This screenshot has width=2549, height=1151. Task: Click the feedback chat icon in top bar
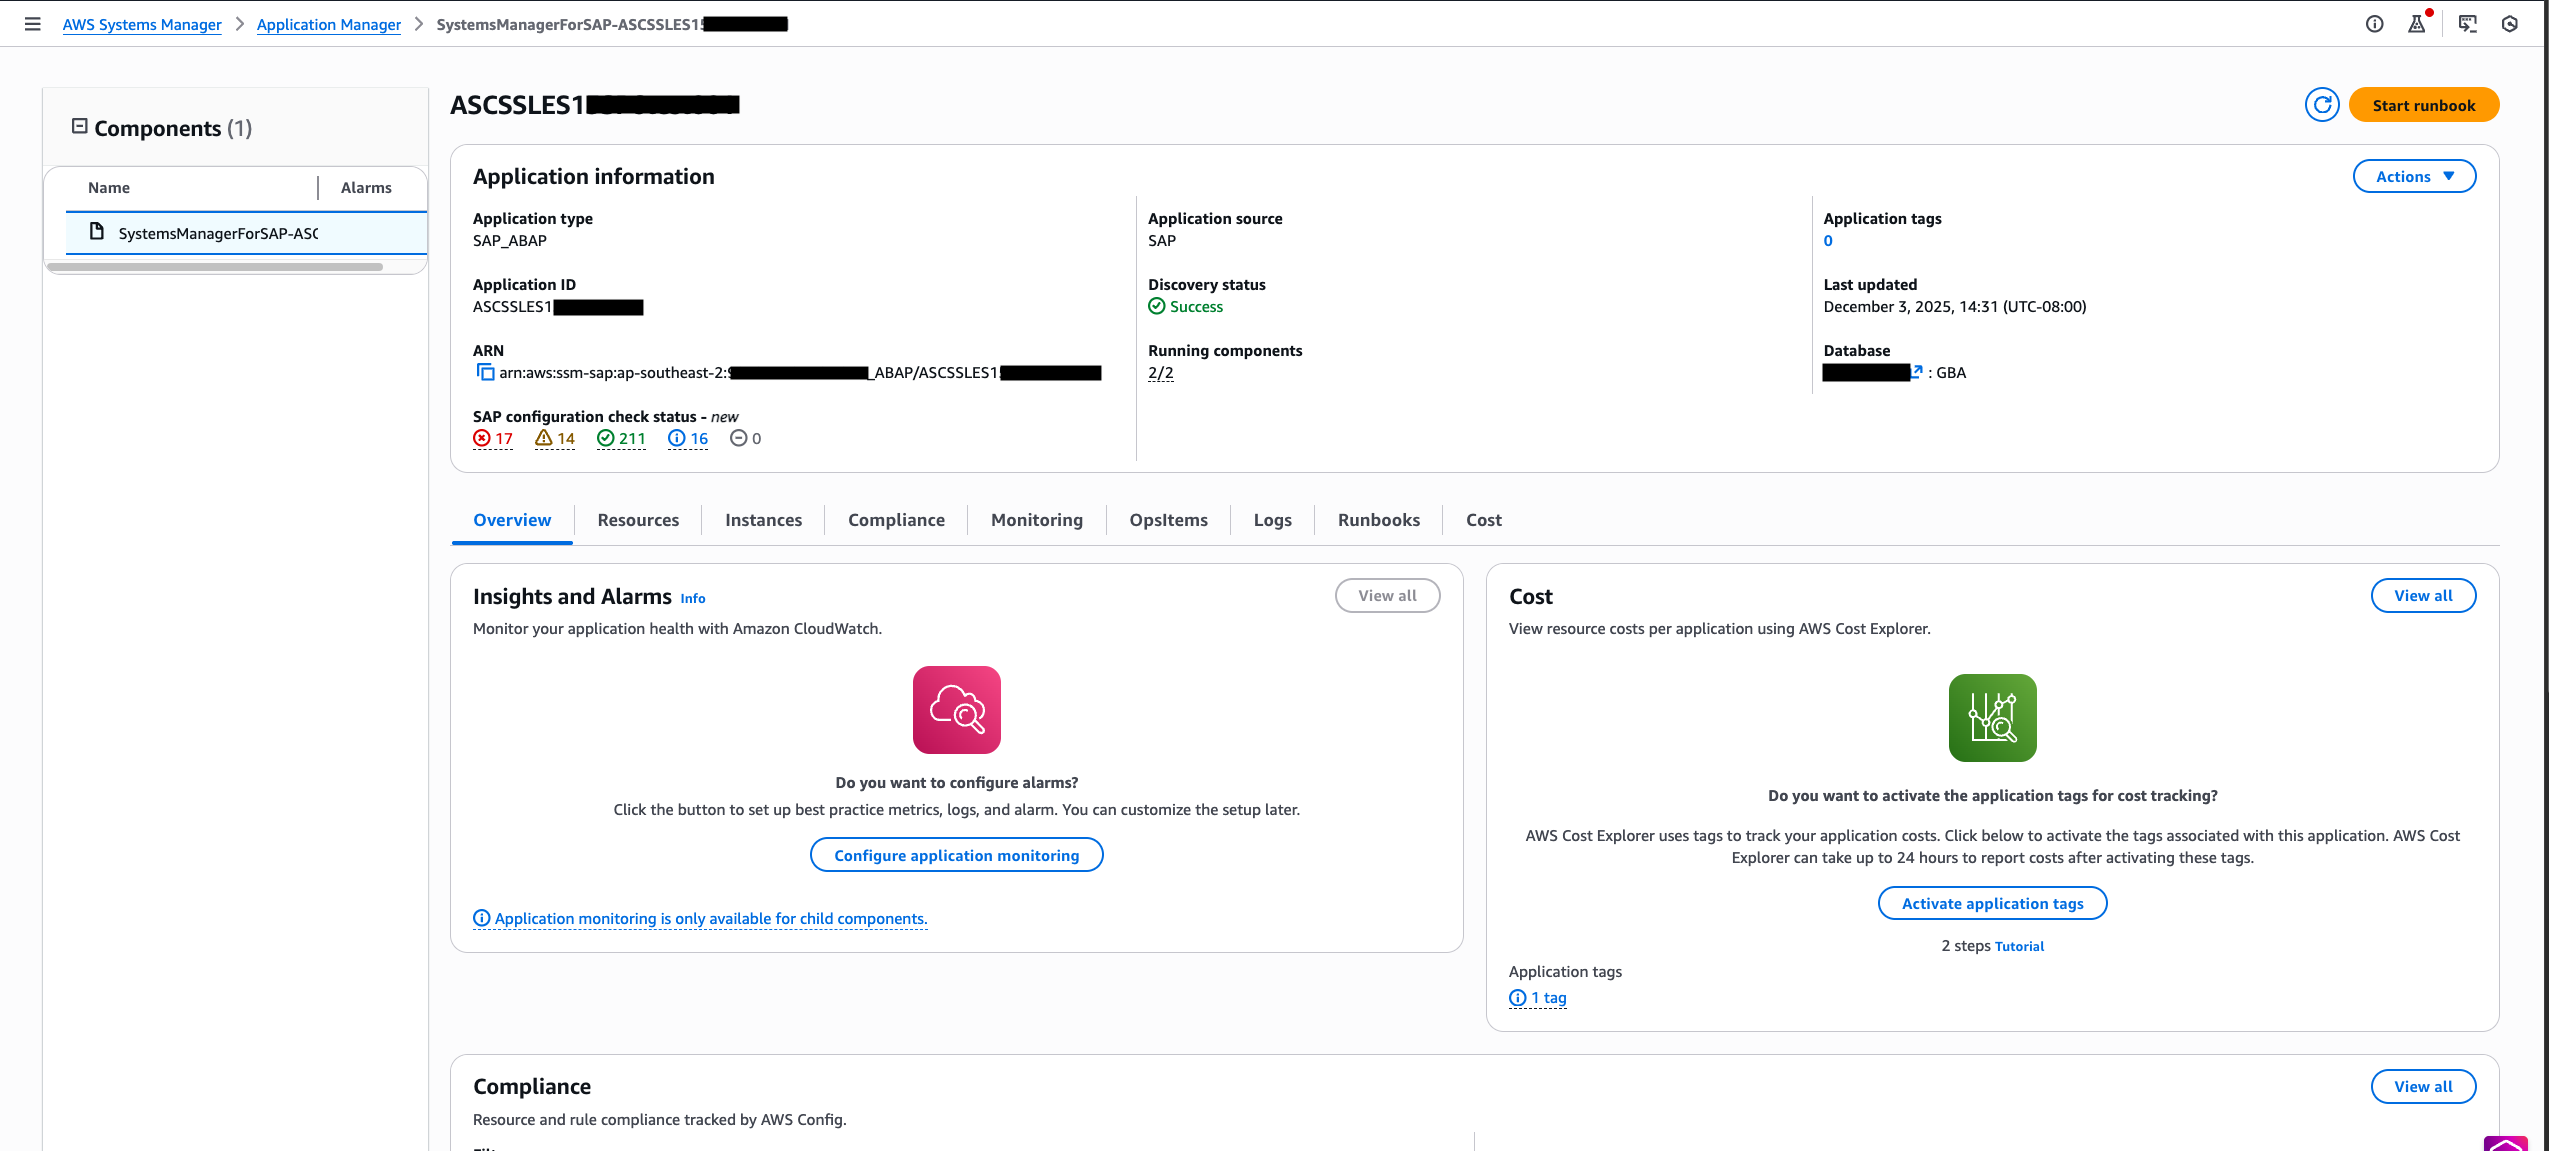[x=2467, y=24]
